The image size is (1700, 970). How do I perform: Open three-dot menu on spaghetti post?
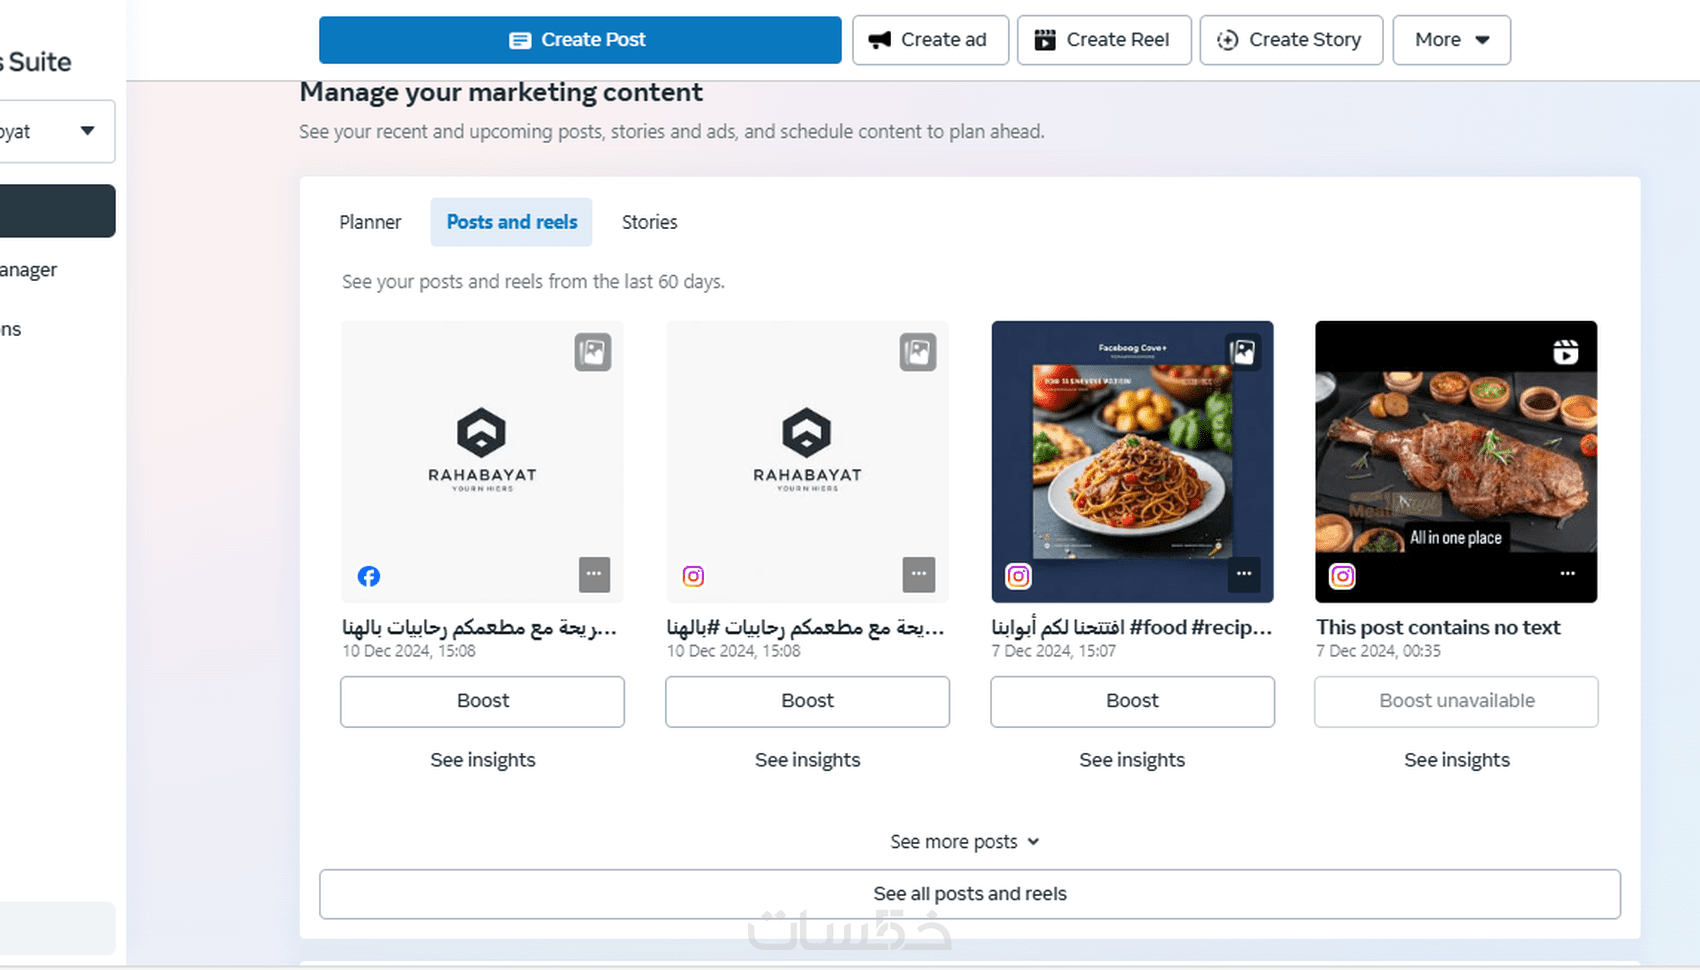[x=1243, y=574]
